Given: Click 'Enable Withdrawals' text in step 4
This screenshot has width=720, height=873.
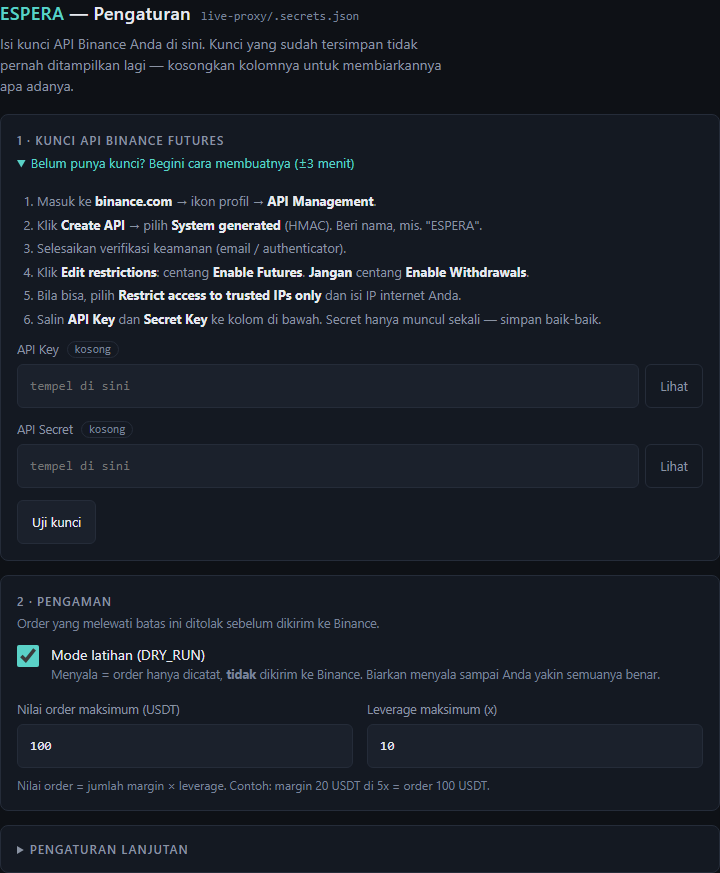Looking at the screenshot, I should (x=466, y=272).
